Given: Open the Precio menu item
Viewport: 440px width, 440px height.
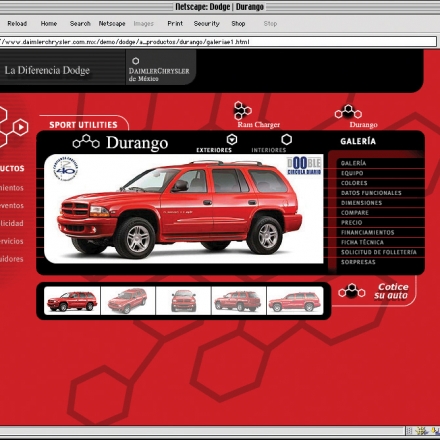Looking at the screenshot, I should point(351,222).
